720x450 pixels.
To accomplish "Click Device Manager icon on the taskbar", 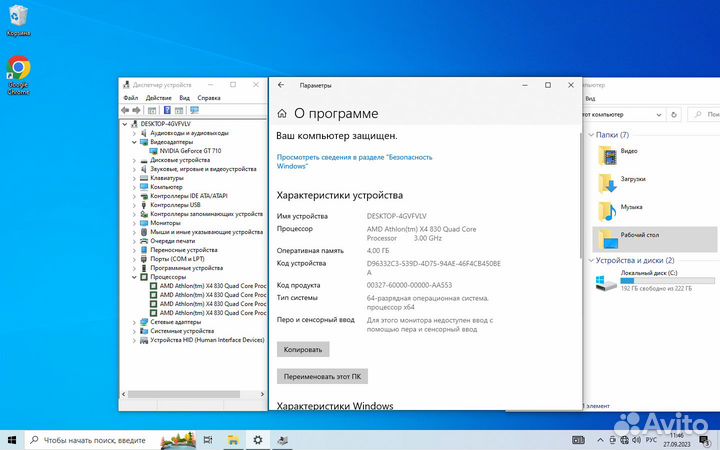I will [282, 440].
